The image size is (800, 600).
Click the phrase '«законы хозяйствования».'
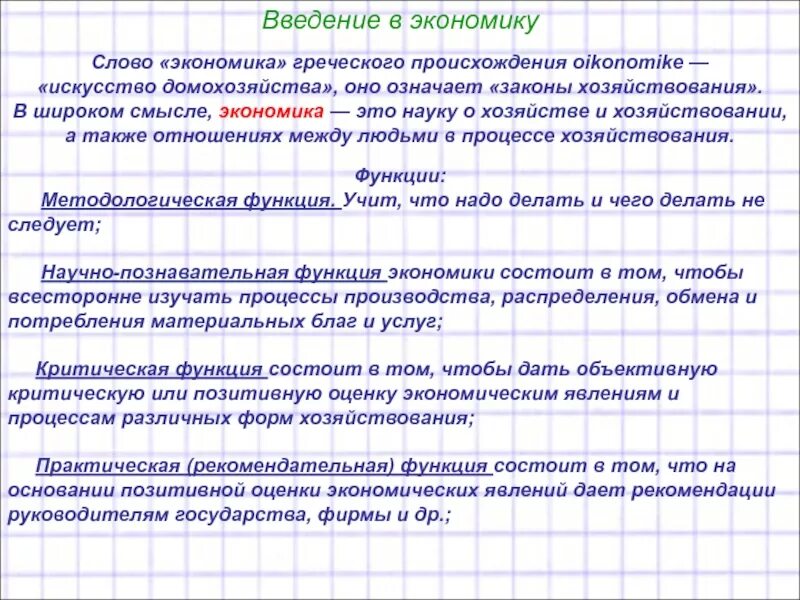coord(626,87)
